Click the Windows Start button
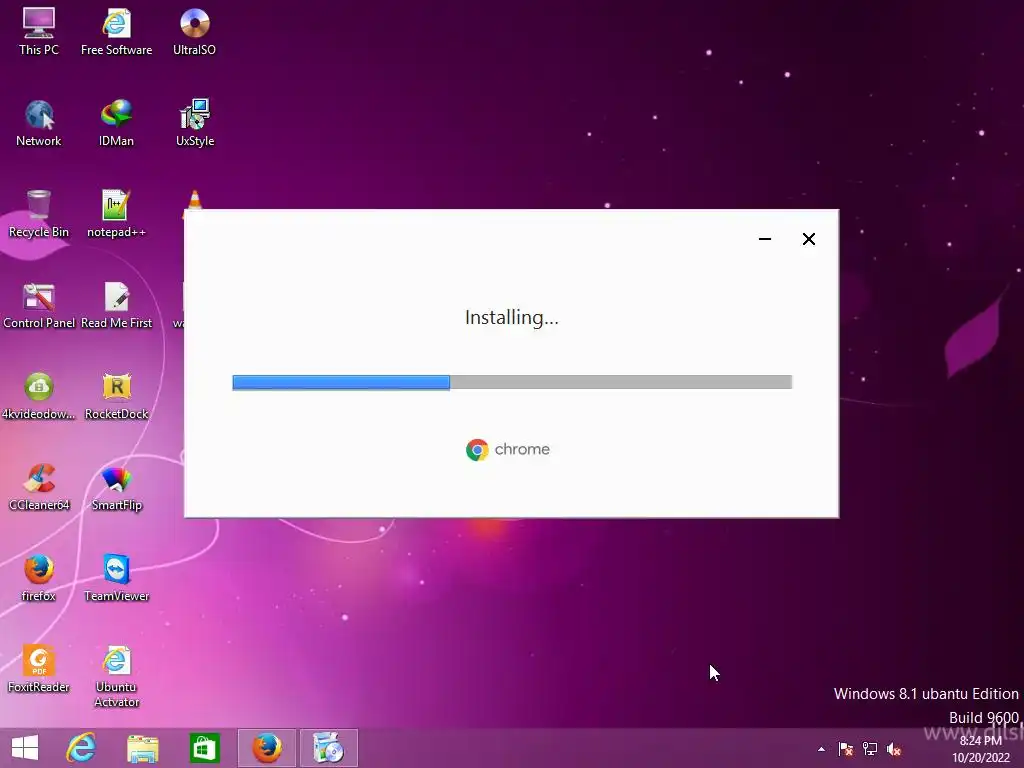 (x=25, y=748)
